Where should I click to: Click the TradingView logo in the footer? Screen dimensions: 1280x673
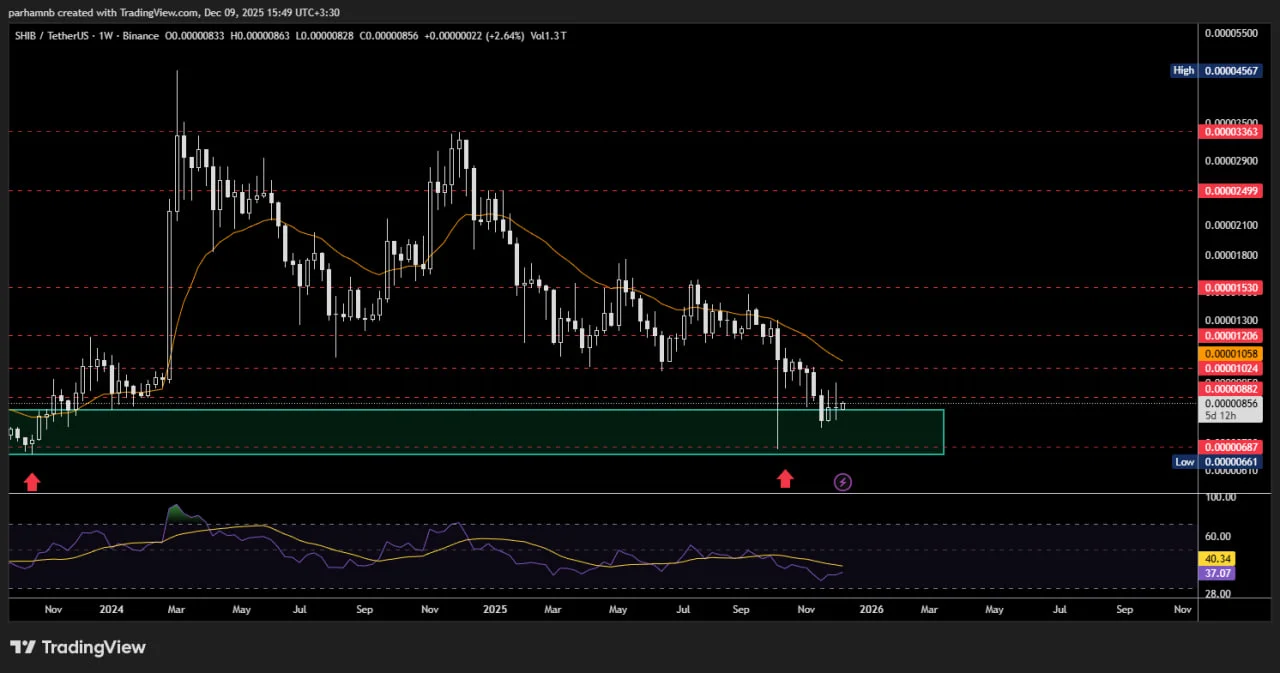tap(78, 647)
